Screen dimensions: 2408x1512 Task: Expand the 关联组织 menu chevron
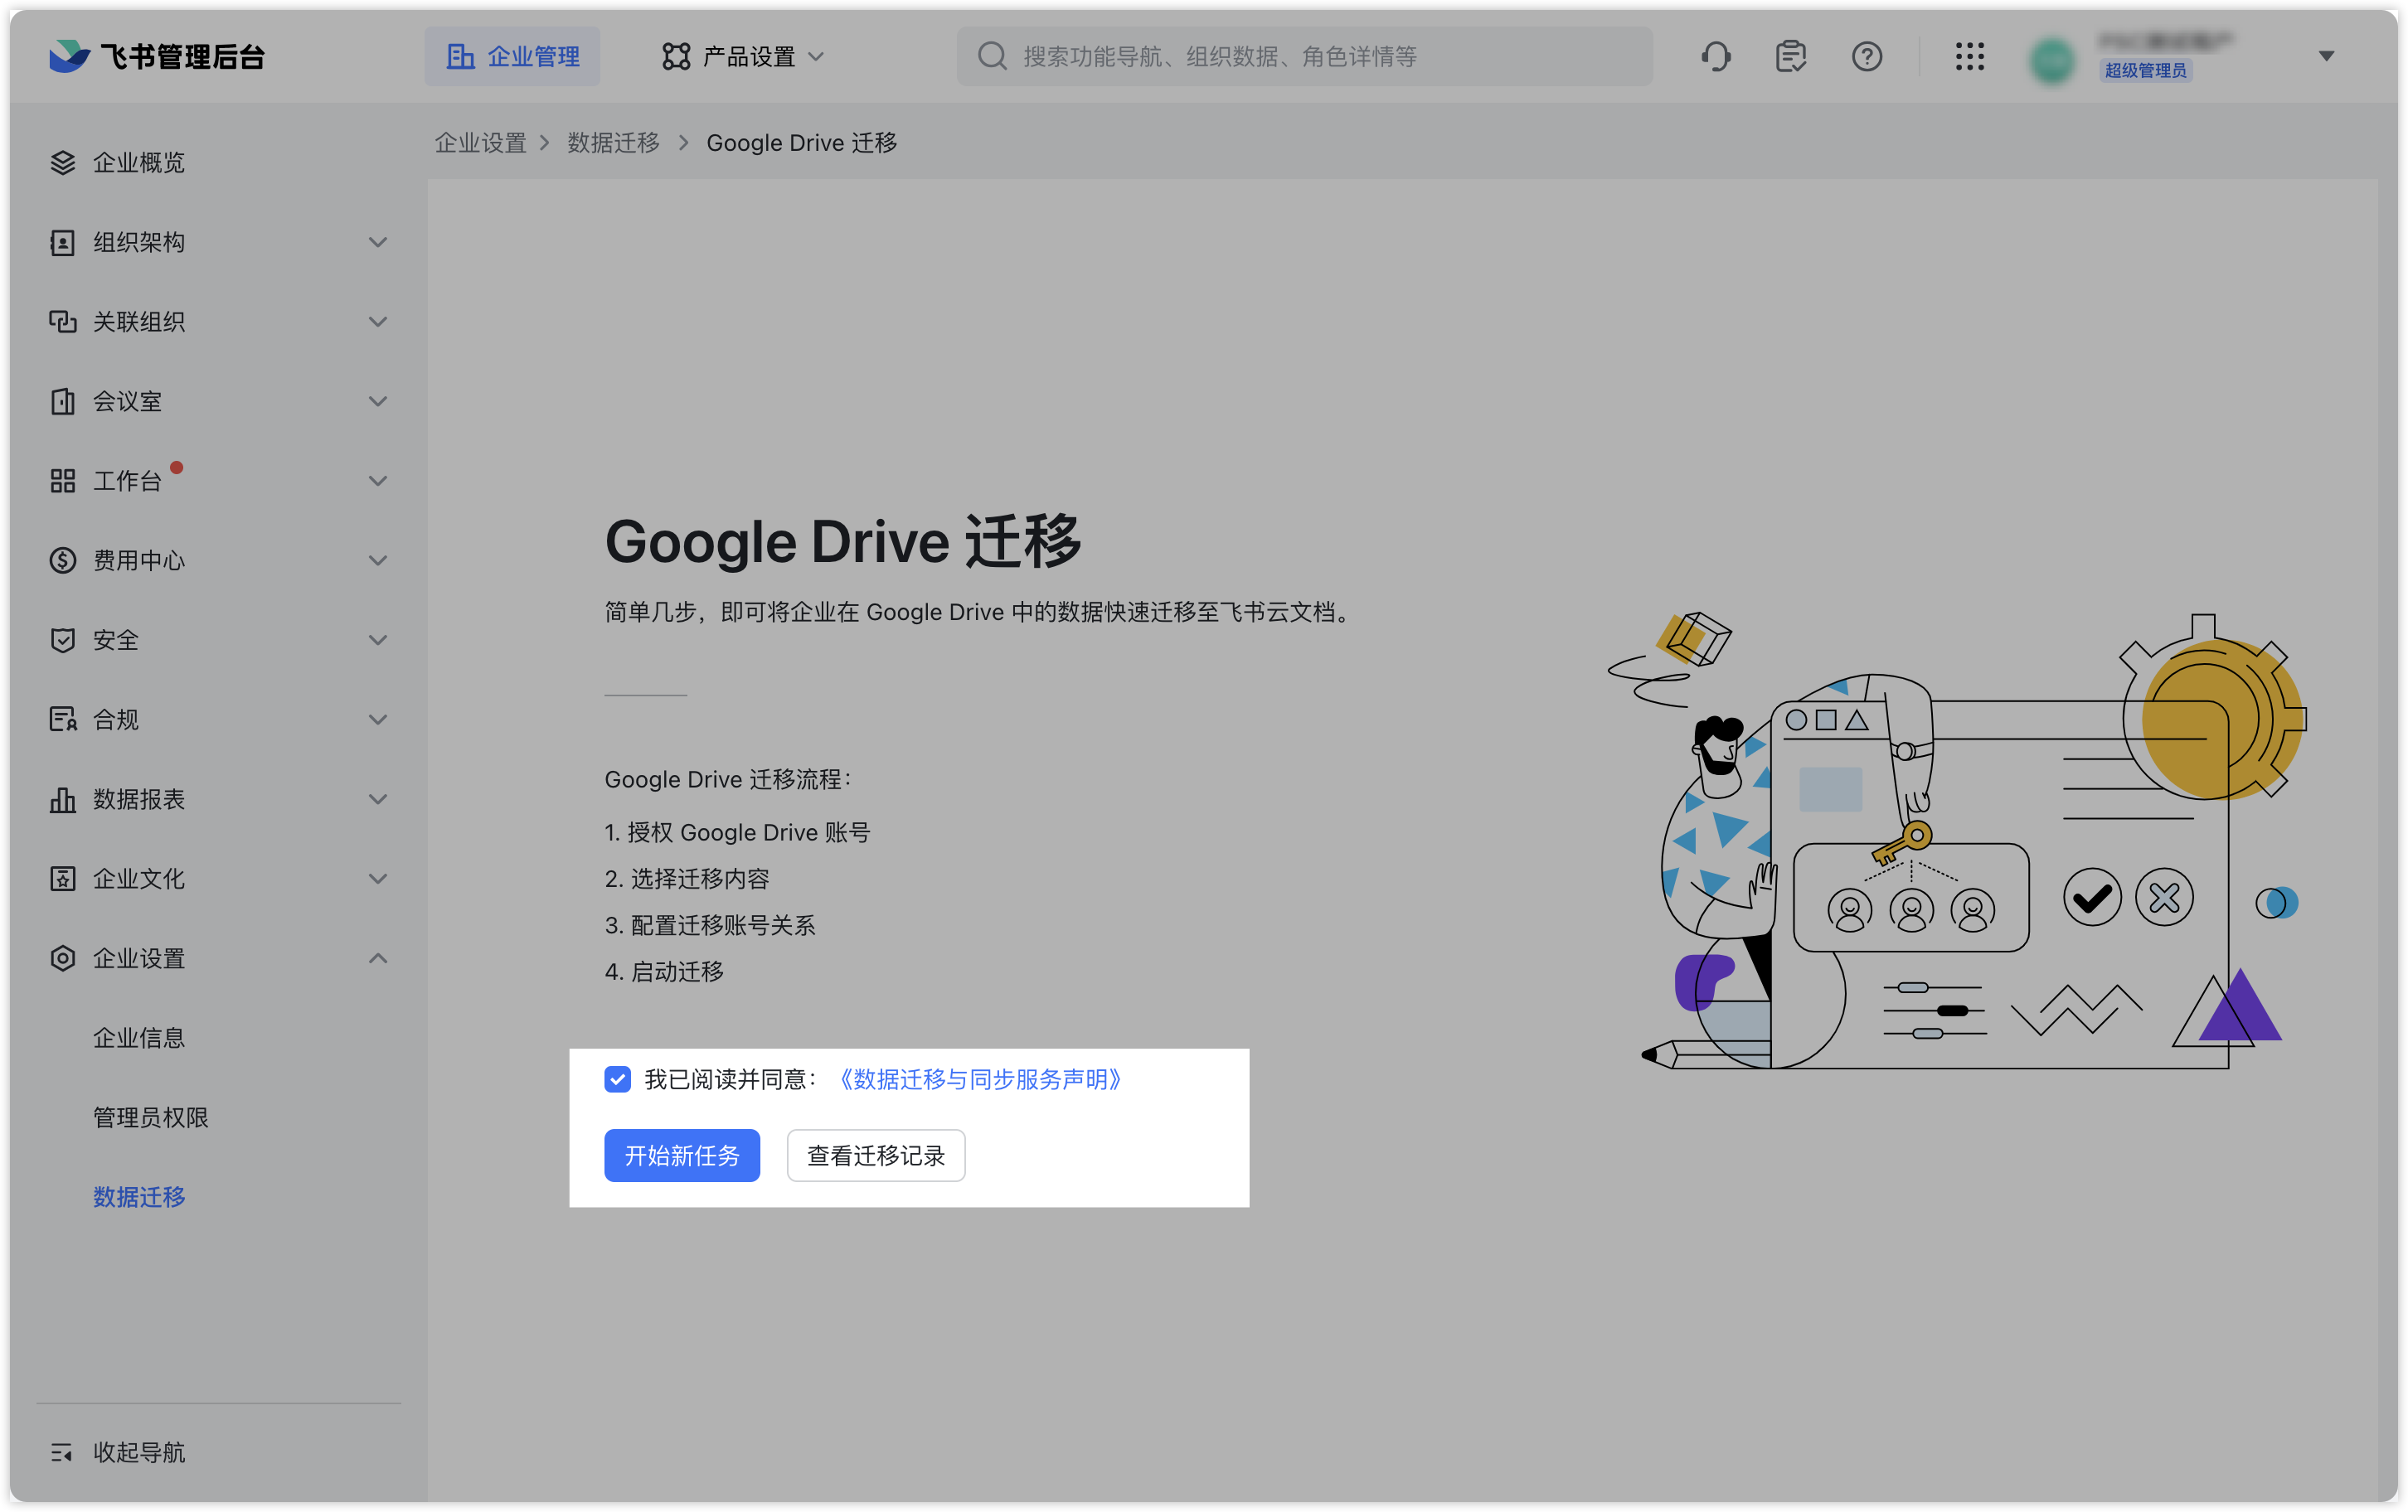[x=377, y=321]
